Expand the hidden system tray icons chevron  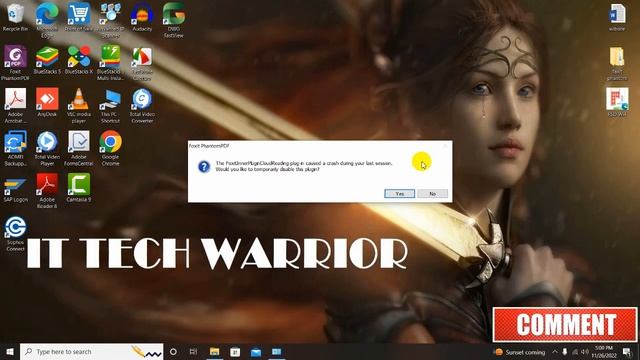point(554,352)
